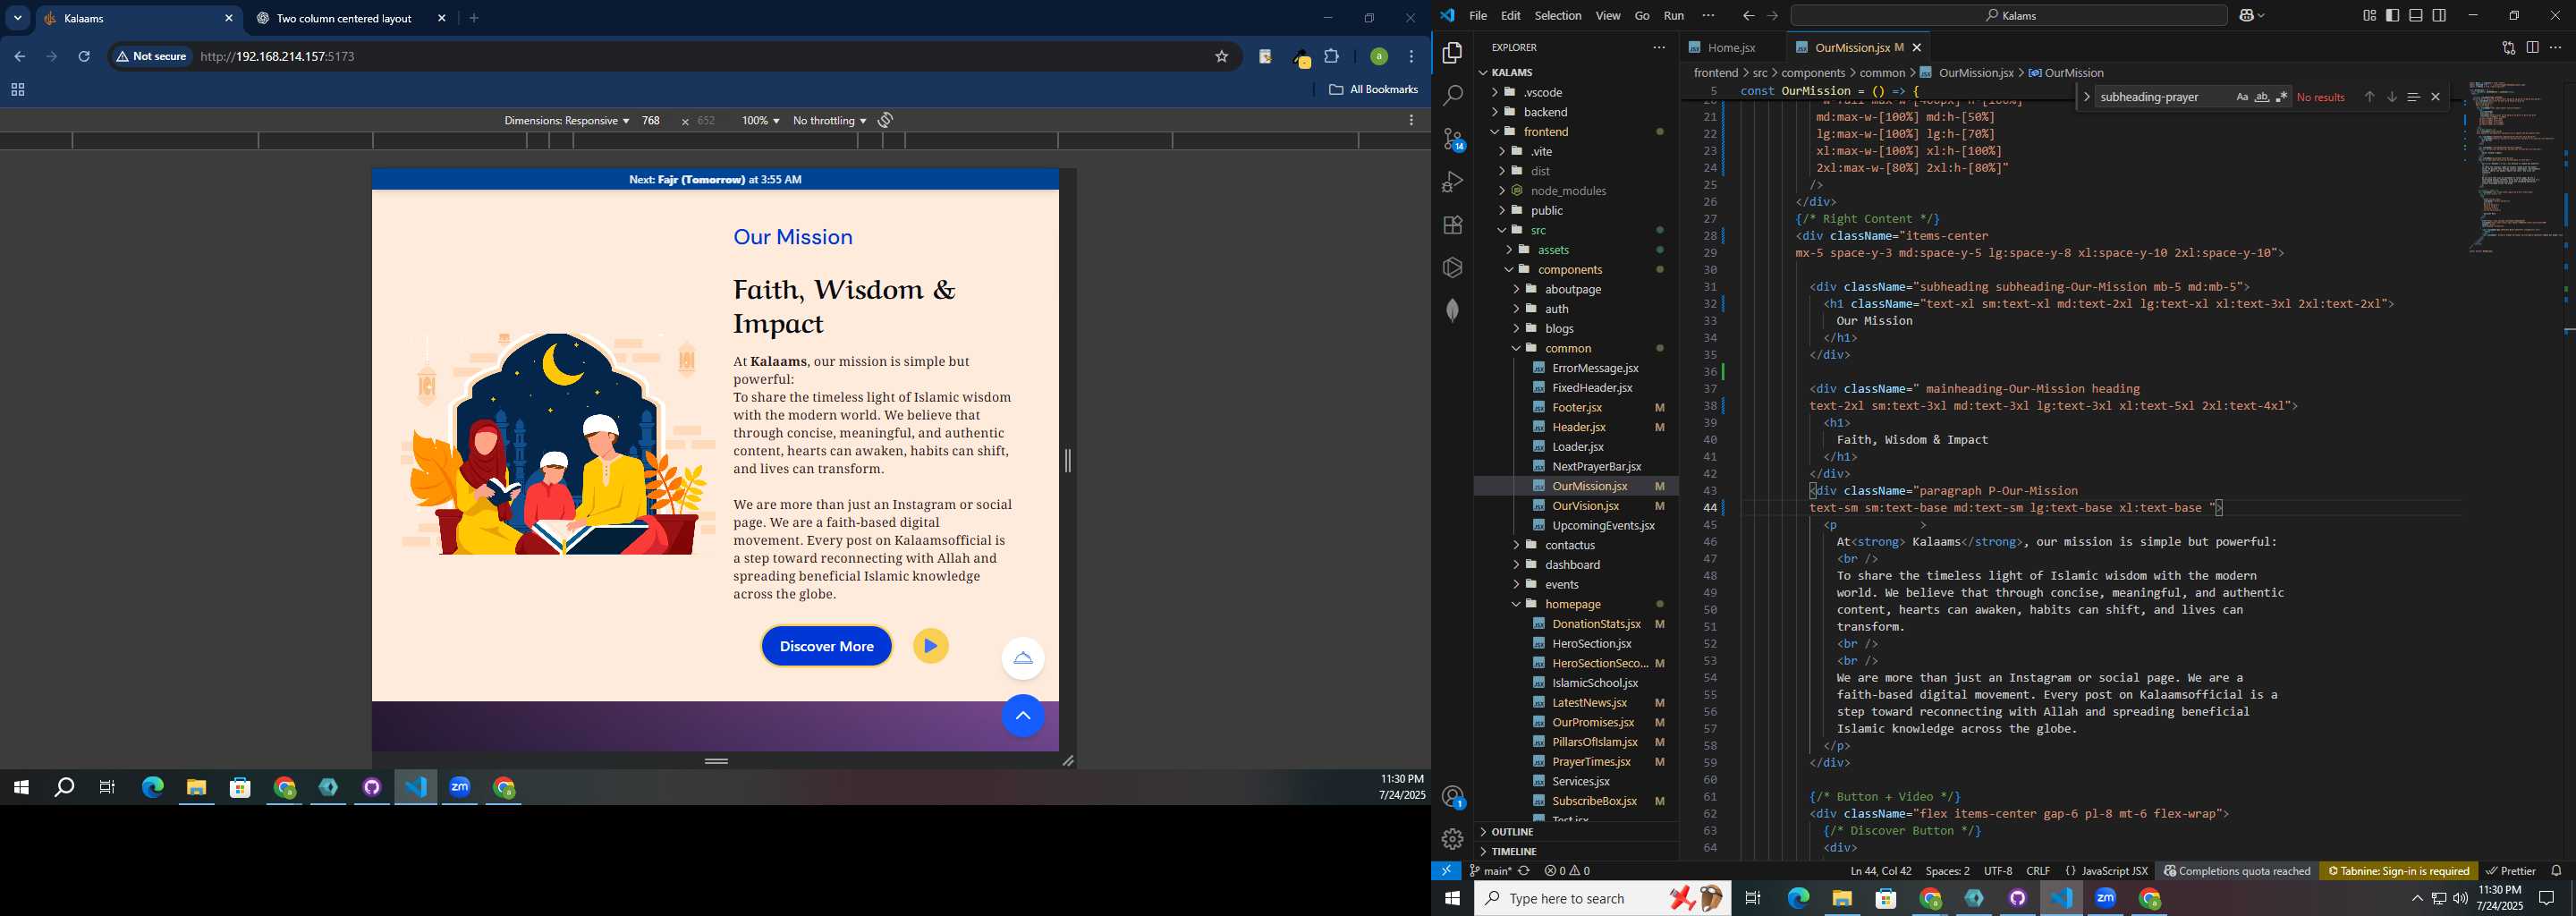
Task: Click the Chrome address bar URL
Action: coord(277,57)
